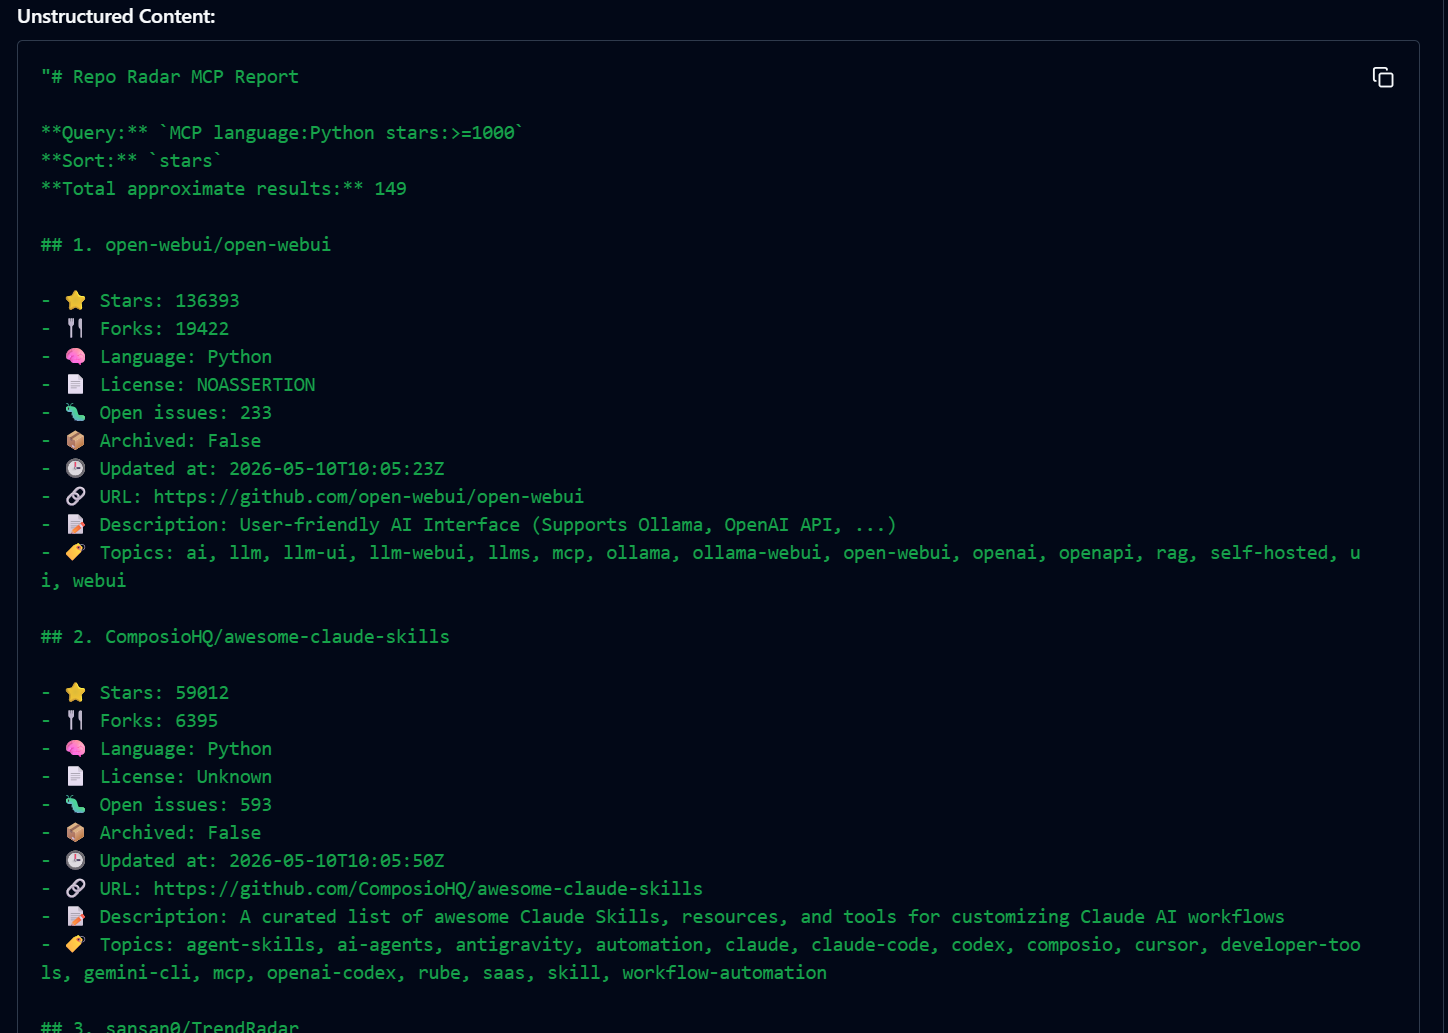
Task: Click "Updated at: 2026-05-10T10:05:50Z" line
Action: tap(243, 861)
